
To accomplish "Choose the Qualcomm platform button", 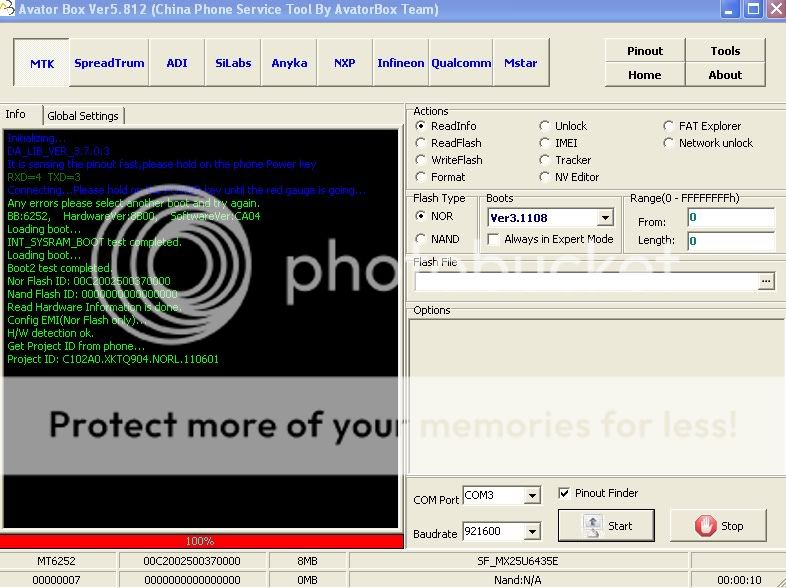I will tap(461, 63).
